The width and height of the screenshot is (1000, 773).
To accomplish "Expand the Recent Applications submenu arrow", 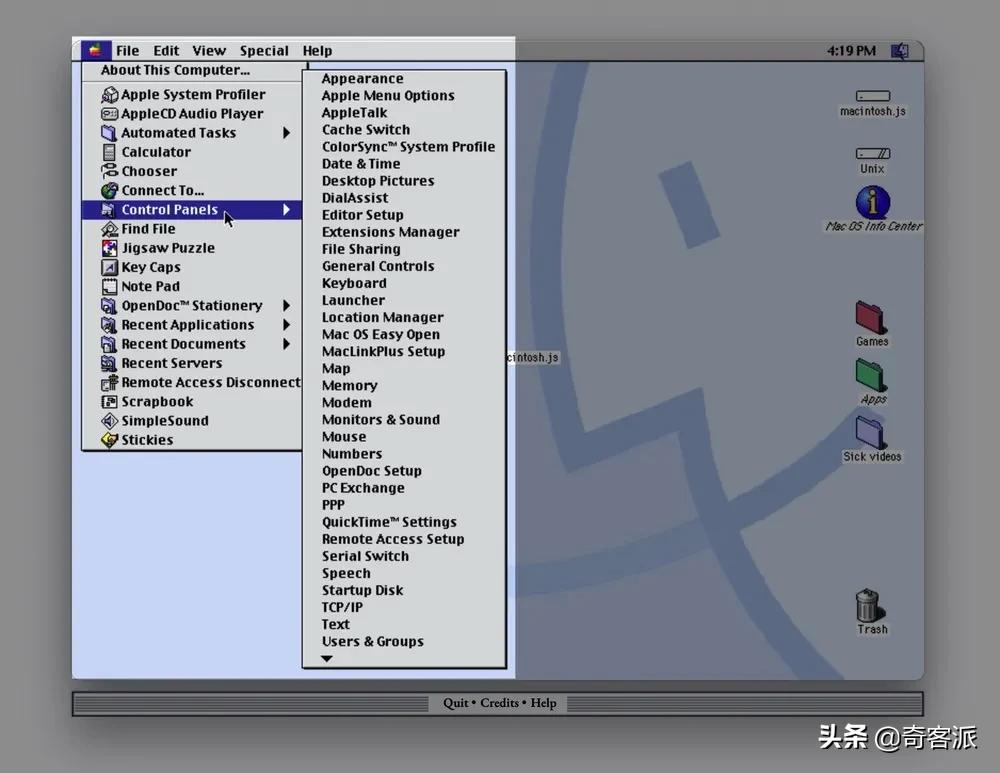I will coord(286,325).
